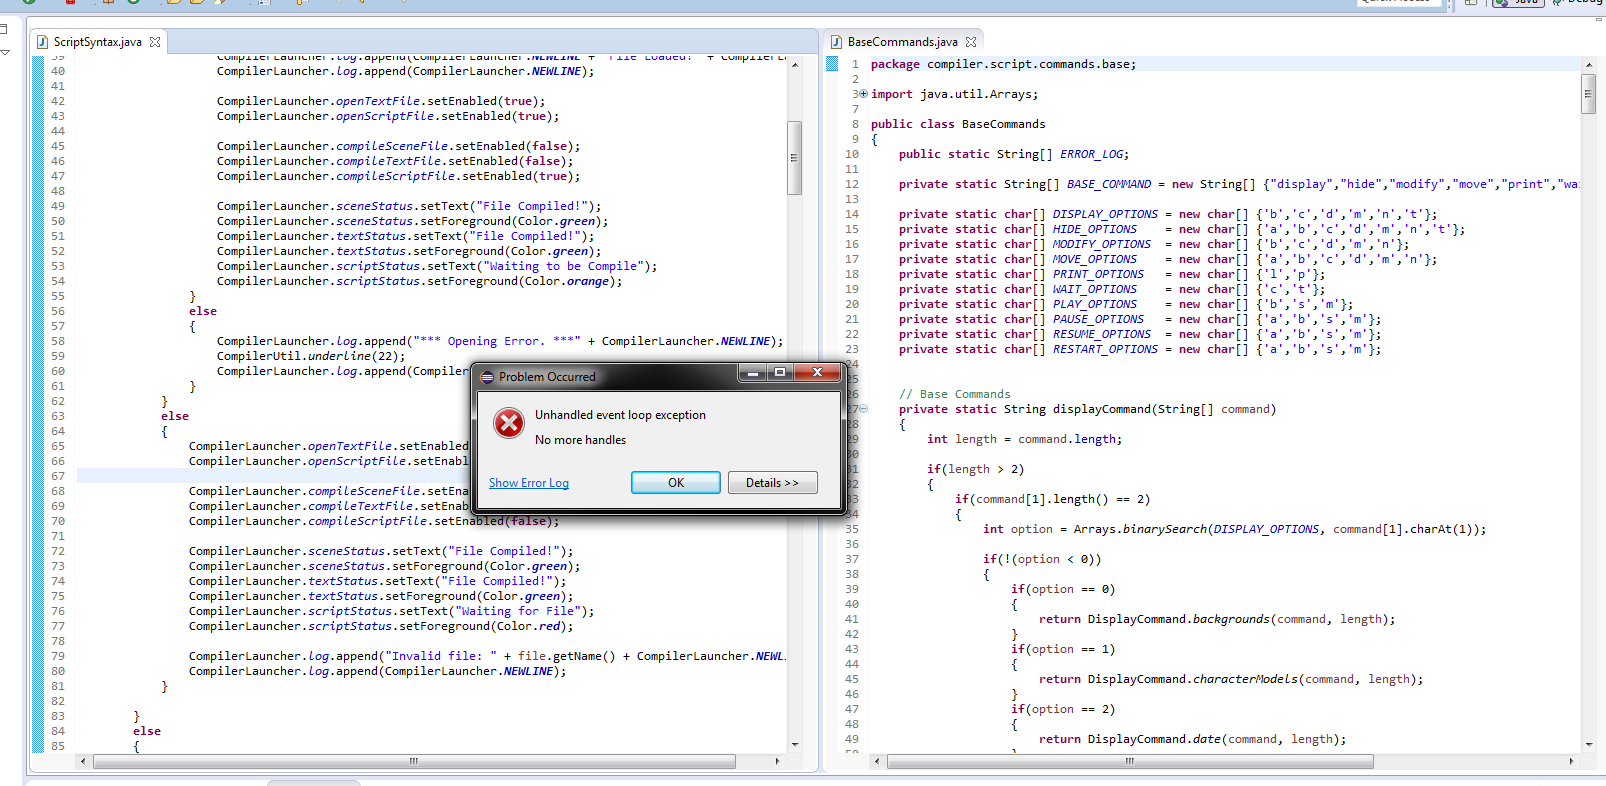Image resolution: width=1606 pixels, height=786 pixels.
Task: Click the highlighted empty line 67 in ScriptSyntax.java
Action: click(432, 476)
